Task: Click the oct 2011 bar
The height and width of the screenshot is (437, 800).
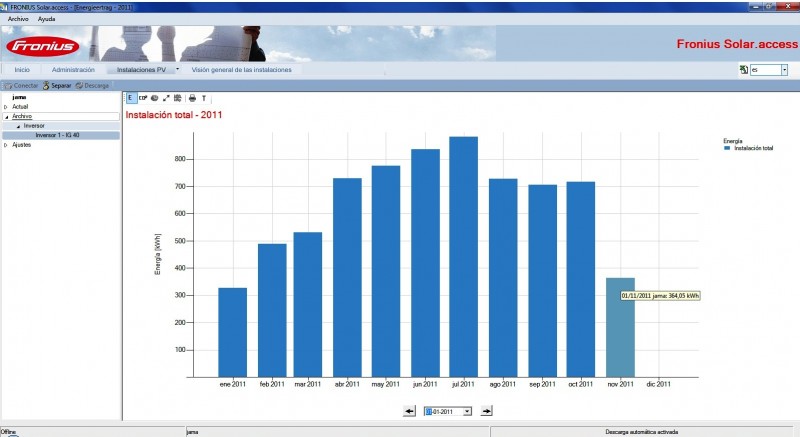Action: pos(581,279)
